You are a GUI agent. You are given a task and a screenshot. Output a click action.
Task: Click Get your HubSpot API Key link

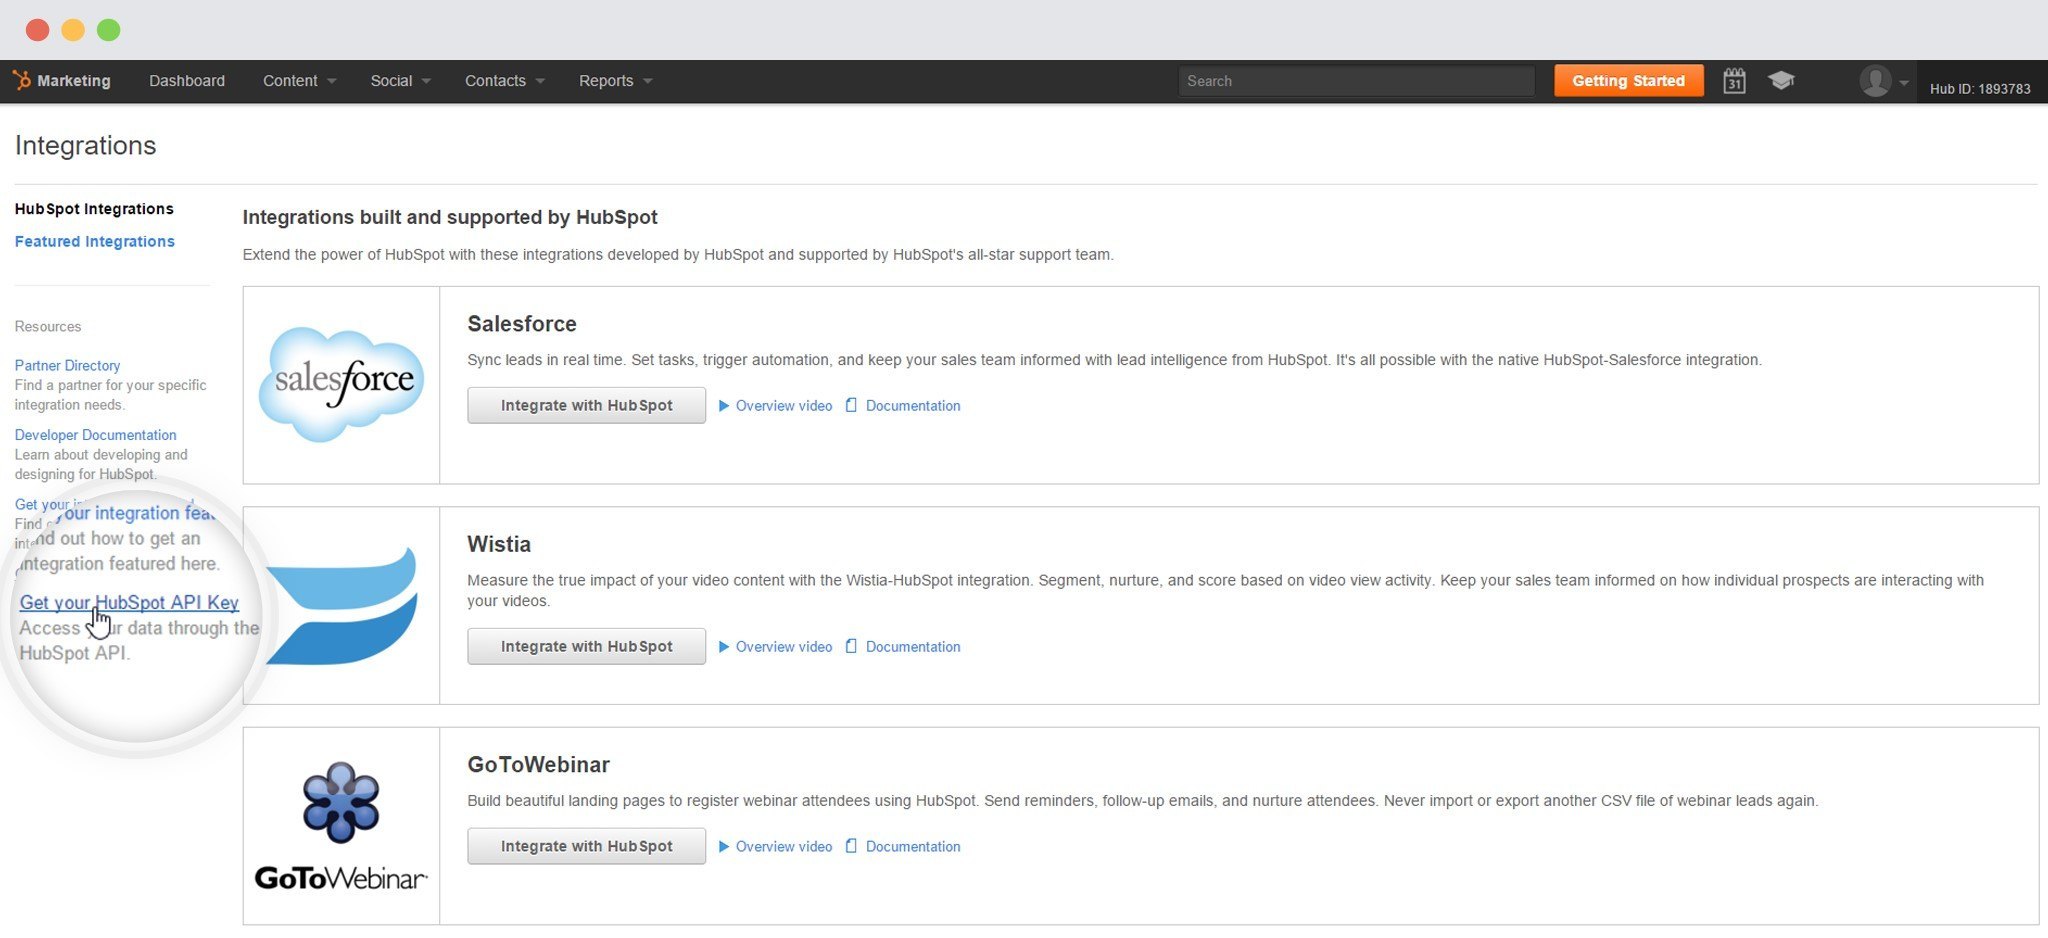pos(129,603)
